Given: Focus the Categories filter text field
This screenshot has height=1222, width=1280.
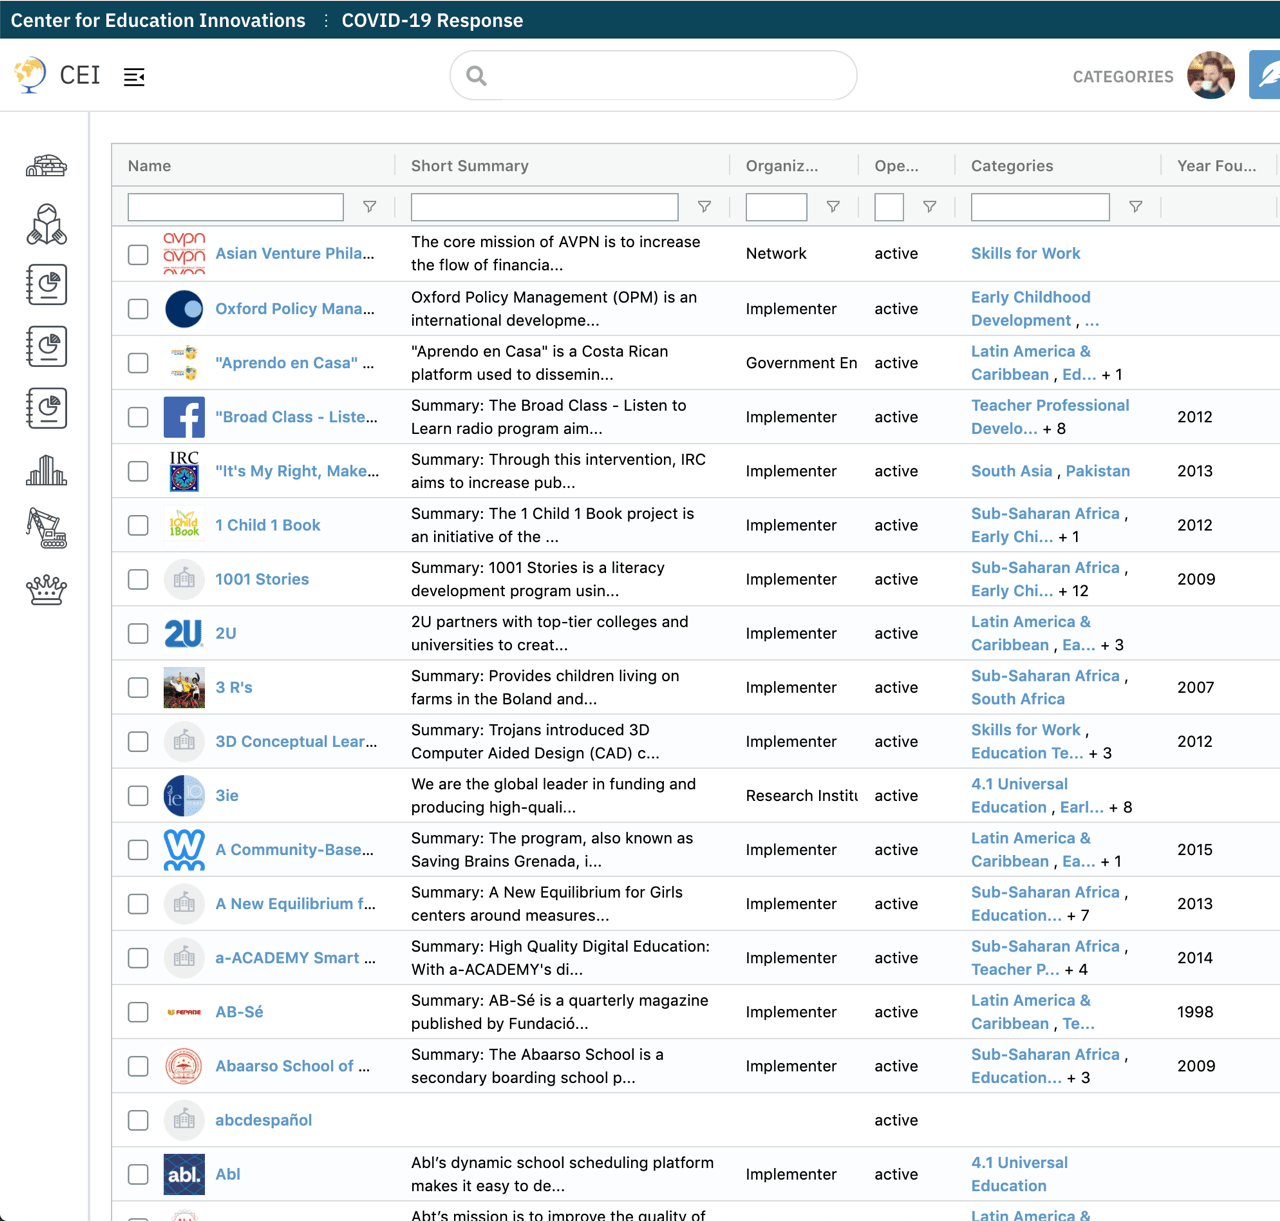Looking at the screenshot, I should click(1040, 207).
